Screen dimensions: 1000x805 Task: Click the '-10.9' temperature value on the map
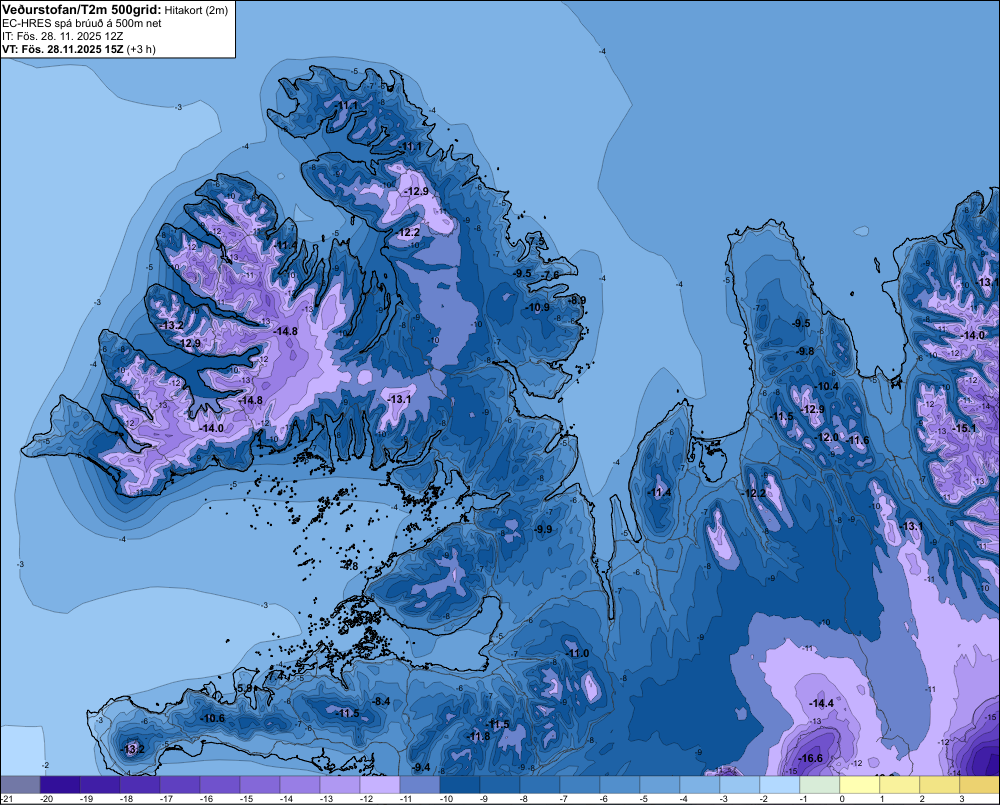(x=538, y=307)
